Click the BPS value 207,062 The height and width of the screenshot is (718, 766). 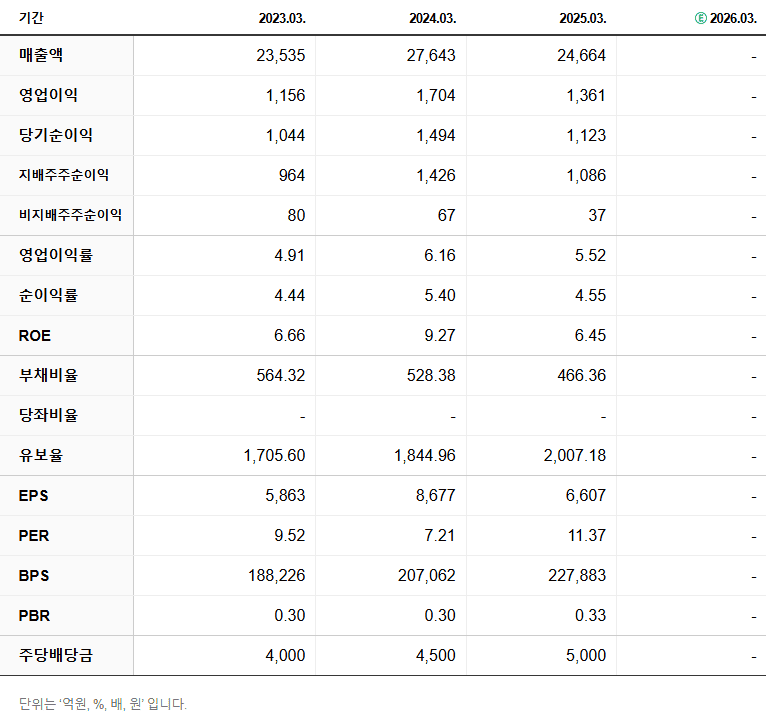[x=427, y=576]
